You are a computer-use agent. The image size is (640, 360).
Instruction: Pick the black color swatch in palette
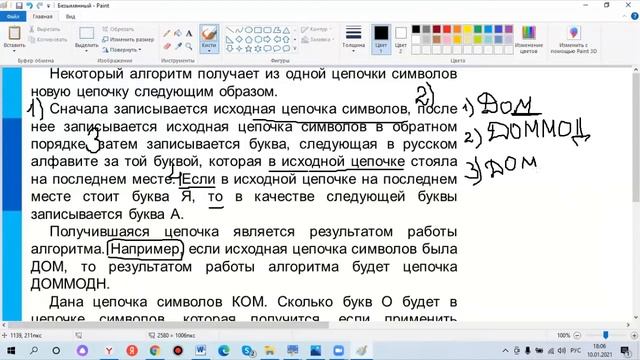click(x=416, y=29)
